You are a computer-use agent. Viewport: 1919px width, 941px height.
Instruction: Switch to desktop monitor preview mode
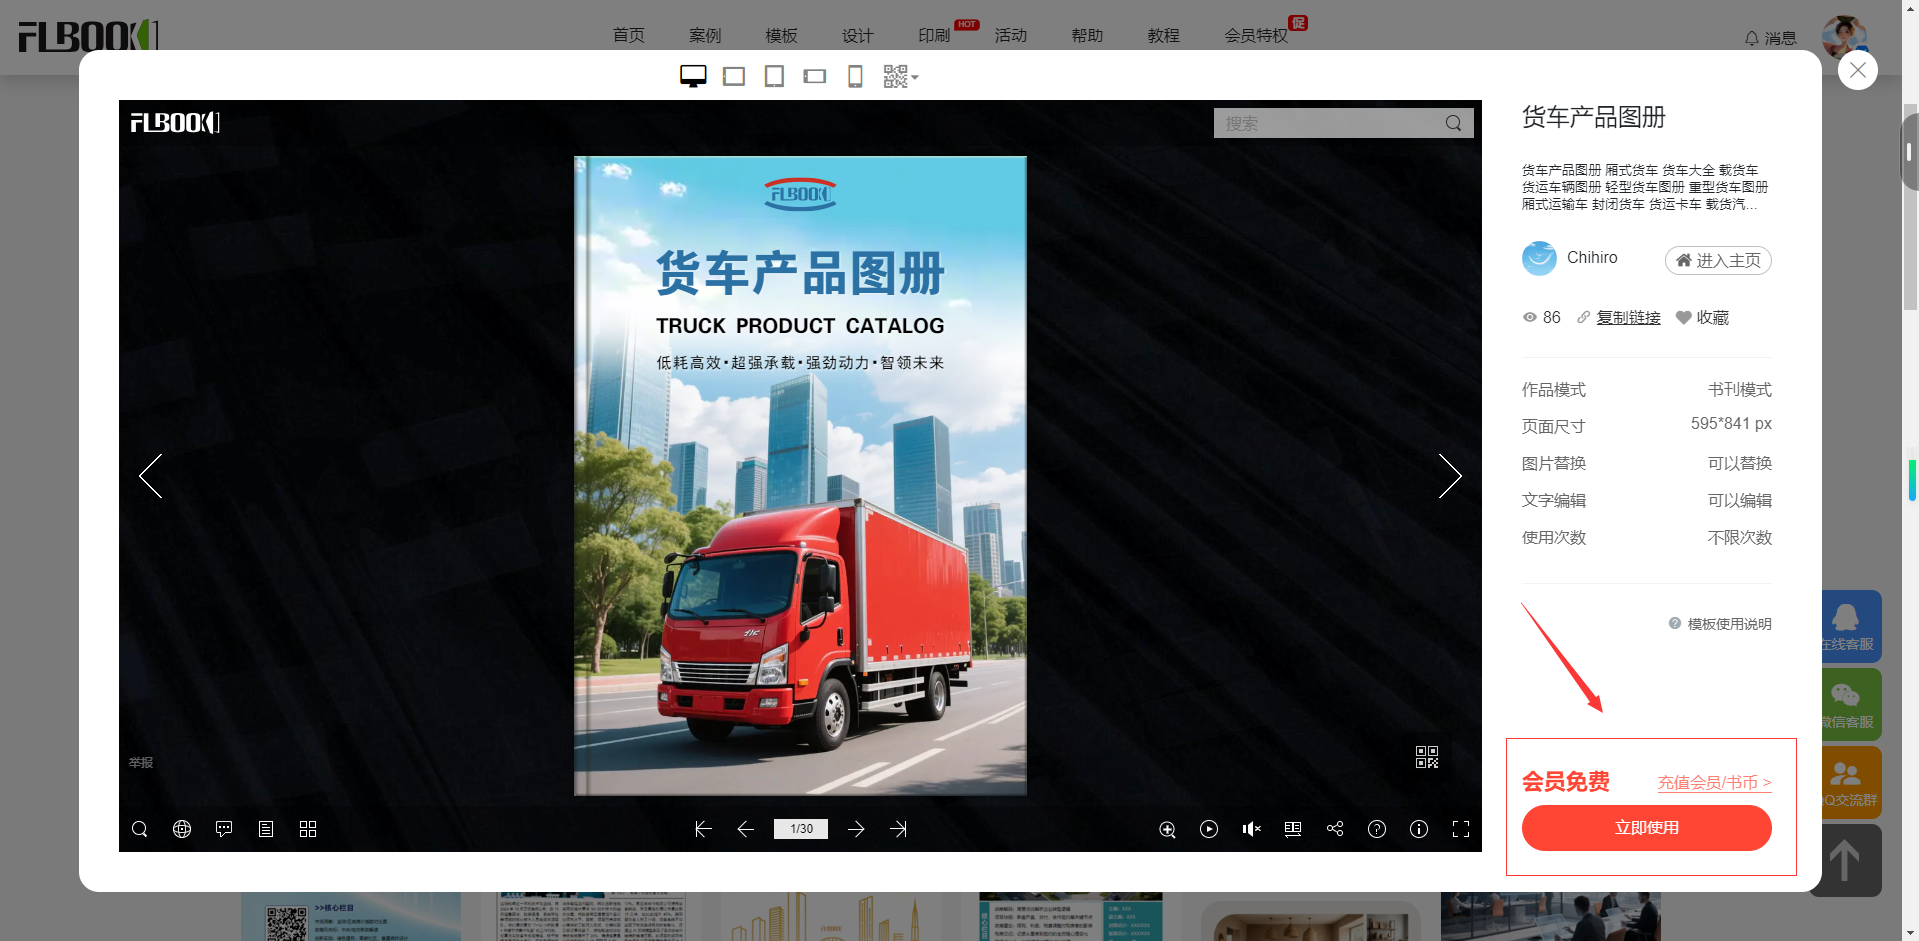tap(693, 76)
